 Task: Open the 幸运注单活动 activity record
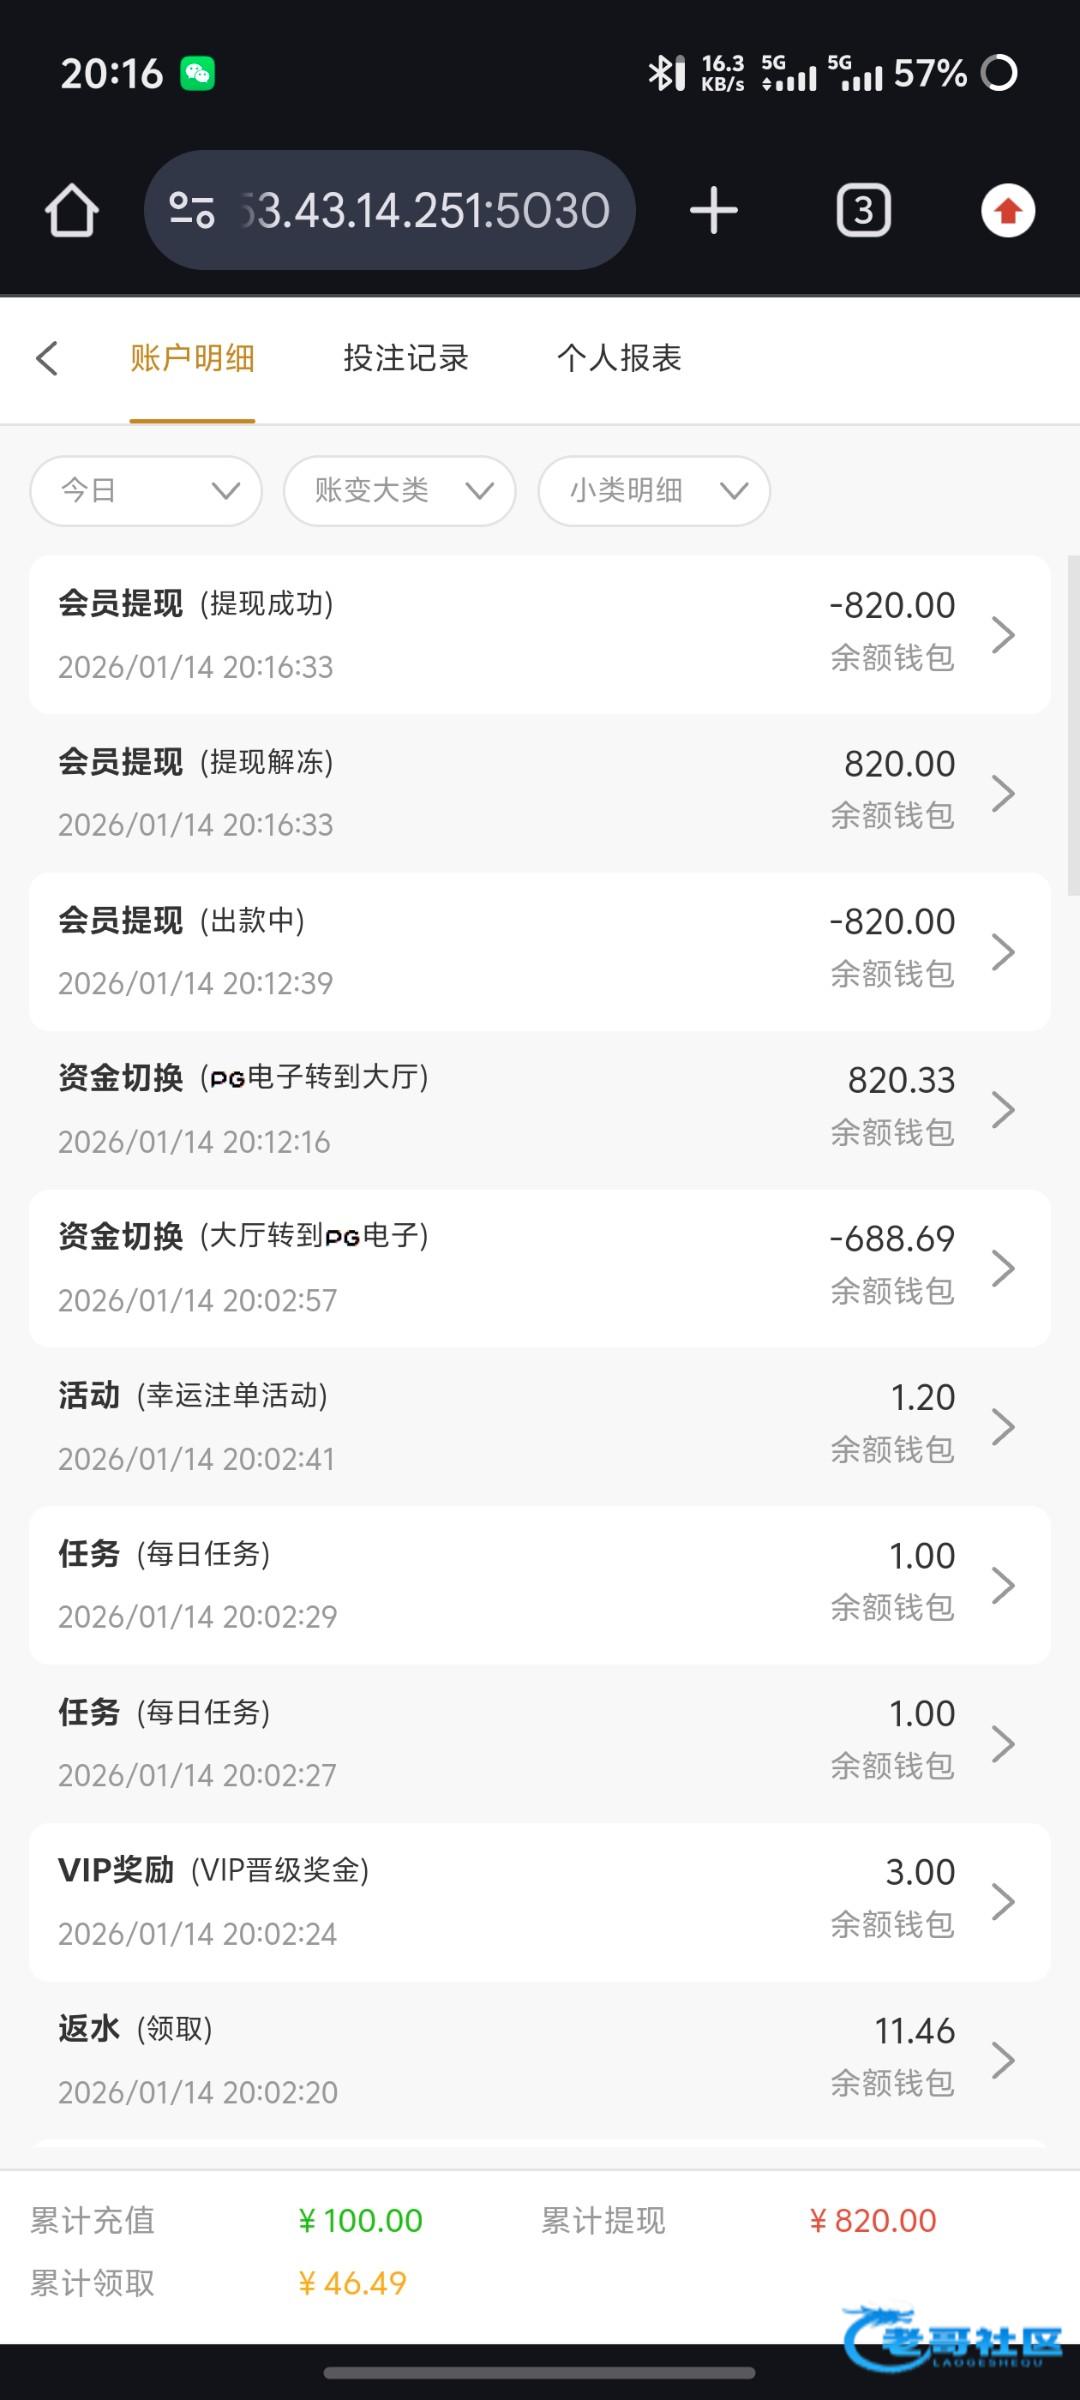[540, 1426]
